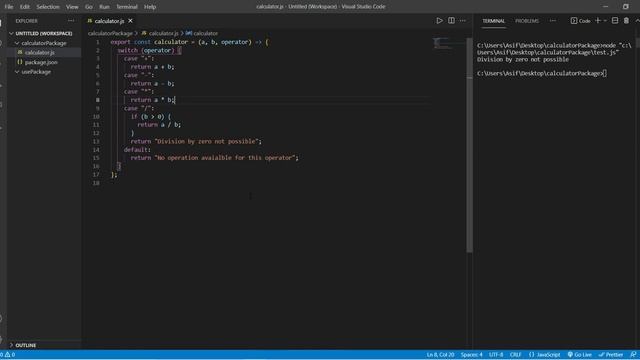
Task: Restore the window with title bar button
Action: pyautogui.click(x=626, y=7)
